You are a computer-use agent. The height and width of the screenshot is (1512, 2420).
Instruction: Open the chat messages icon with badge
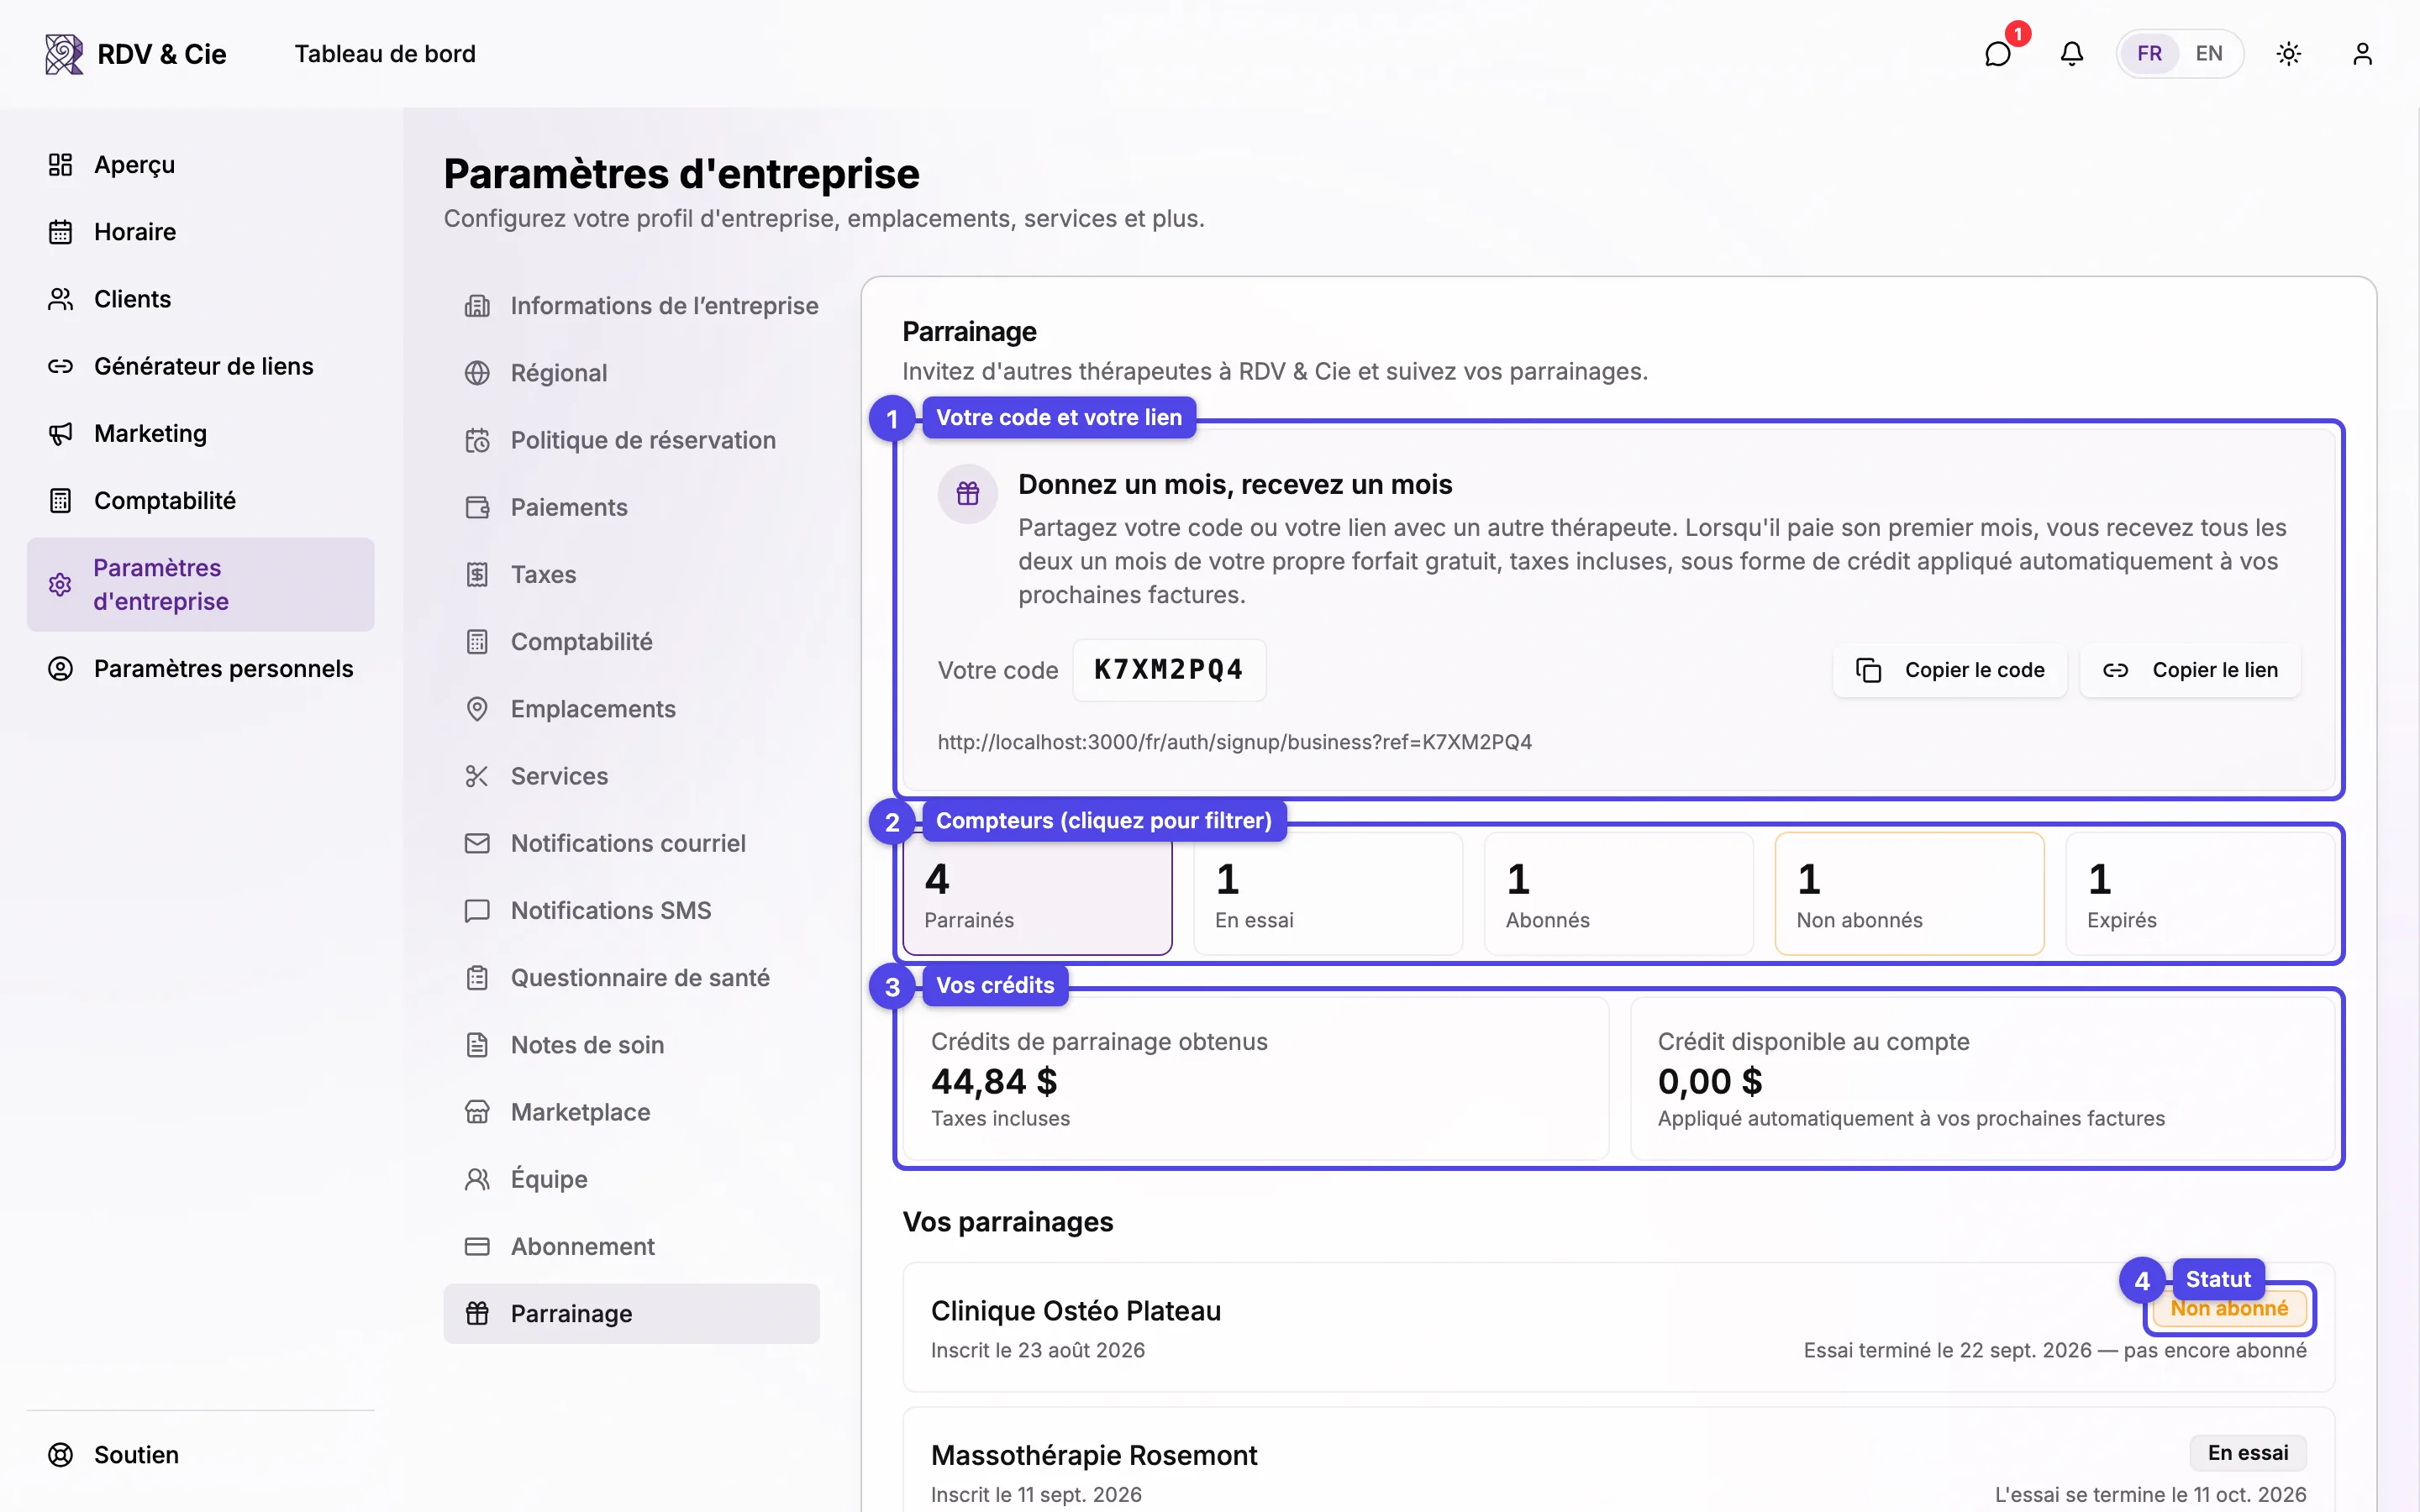click(x=1998, y=54)
